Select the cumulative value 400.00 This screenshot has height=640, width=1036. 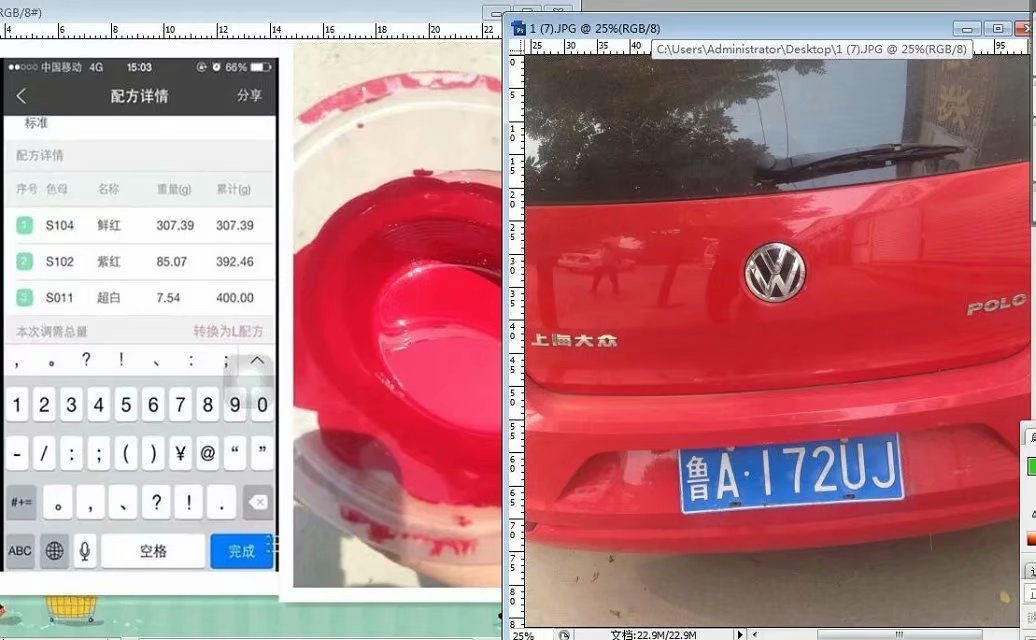[235, 298]
